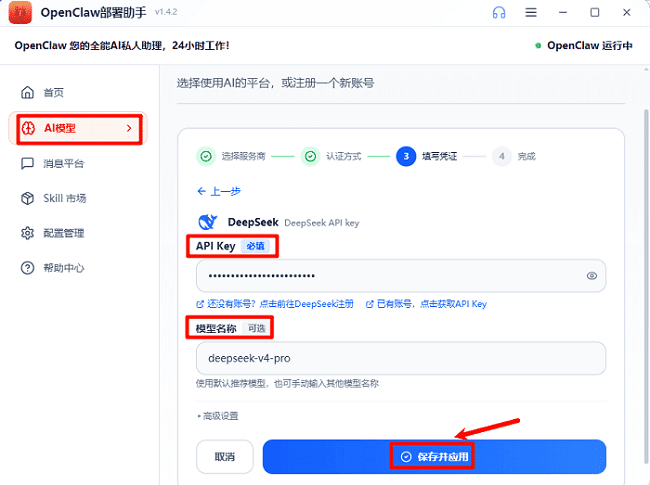Click the 配置管理 gear icon
The image size is (650, 485).
(27, 233)
